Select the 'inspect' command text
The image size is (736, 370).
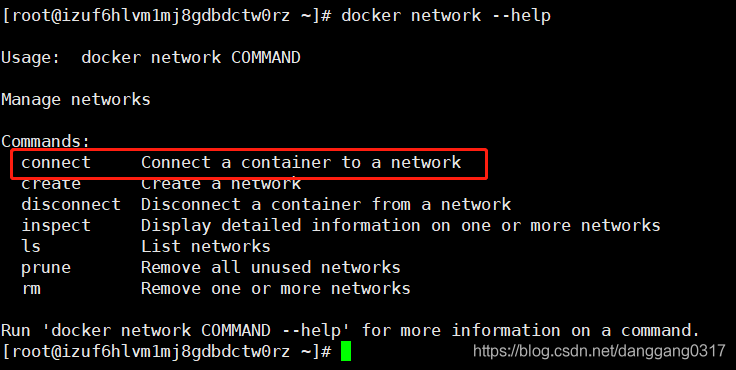[x=56, y=226]
